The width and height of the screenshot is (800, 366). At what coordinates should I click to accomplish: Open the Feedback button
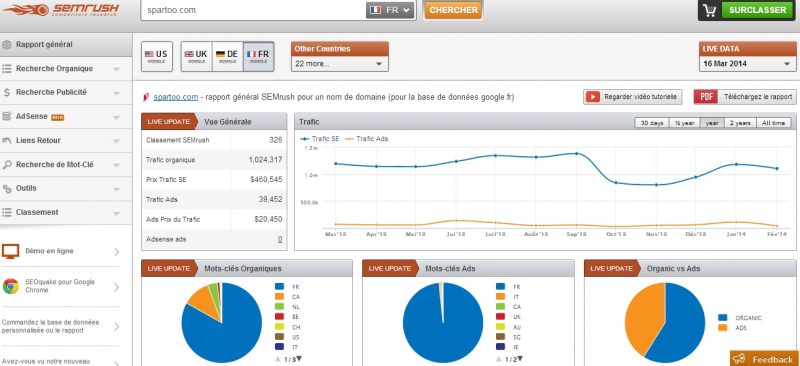(764, 359)
